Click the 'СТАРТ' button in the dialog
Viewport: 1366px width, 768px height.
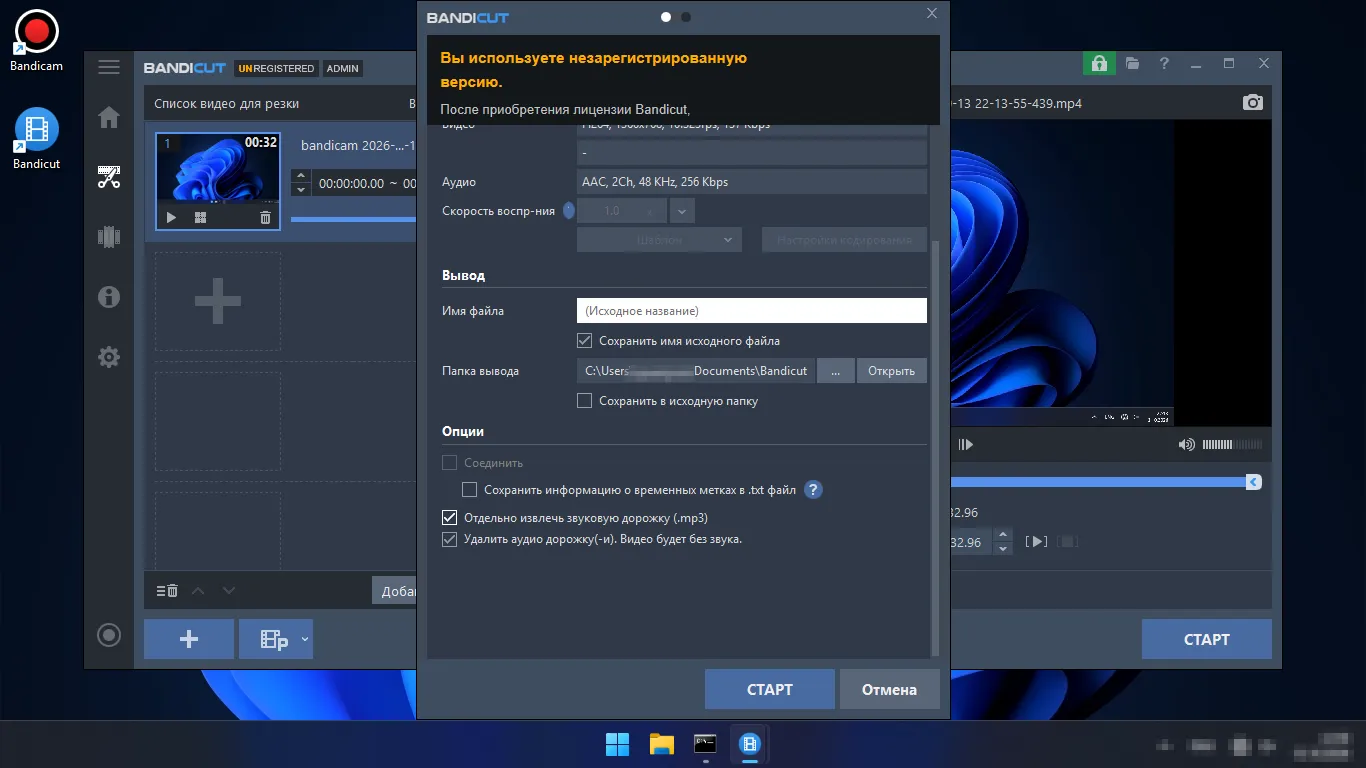770,689
